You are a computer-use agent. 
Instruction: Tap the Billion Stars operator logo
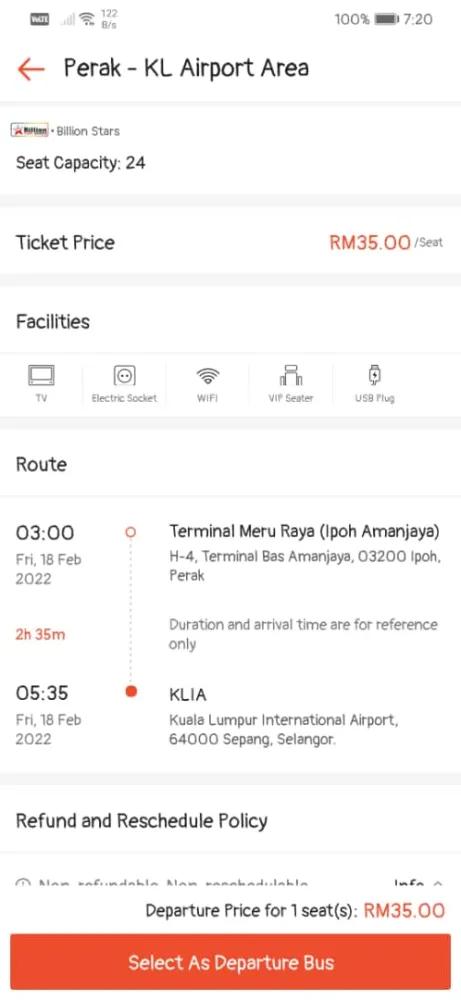[30, 131]
